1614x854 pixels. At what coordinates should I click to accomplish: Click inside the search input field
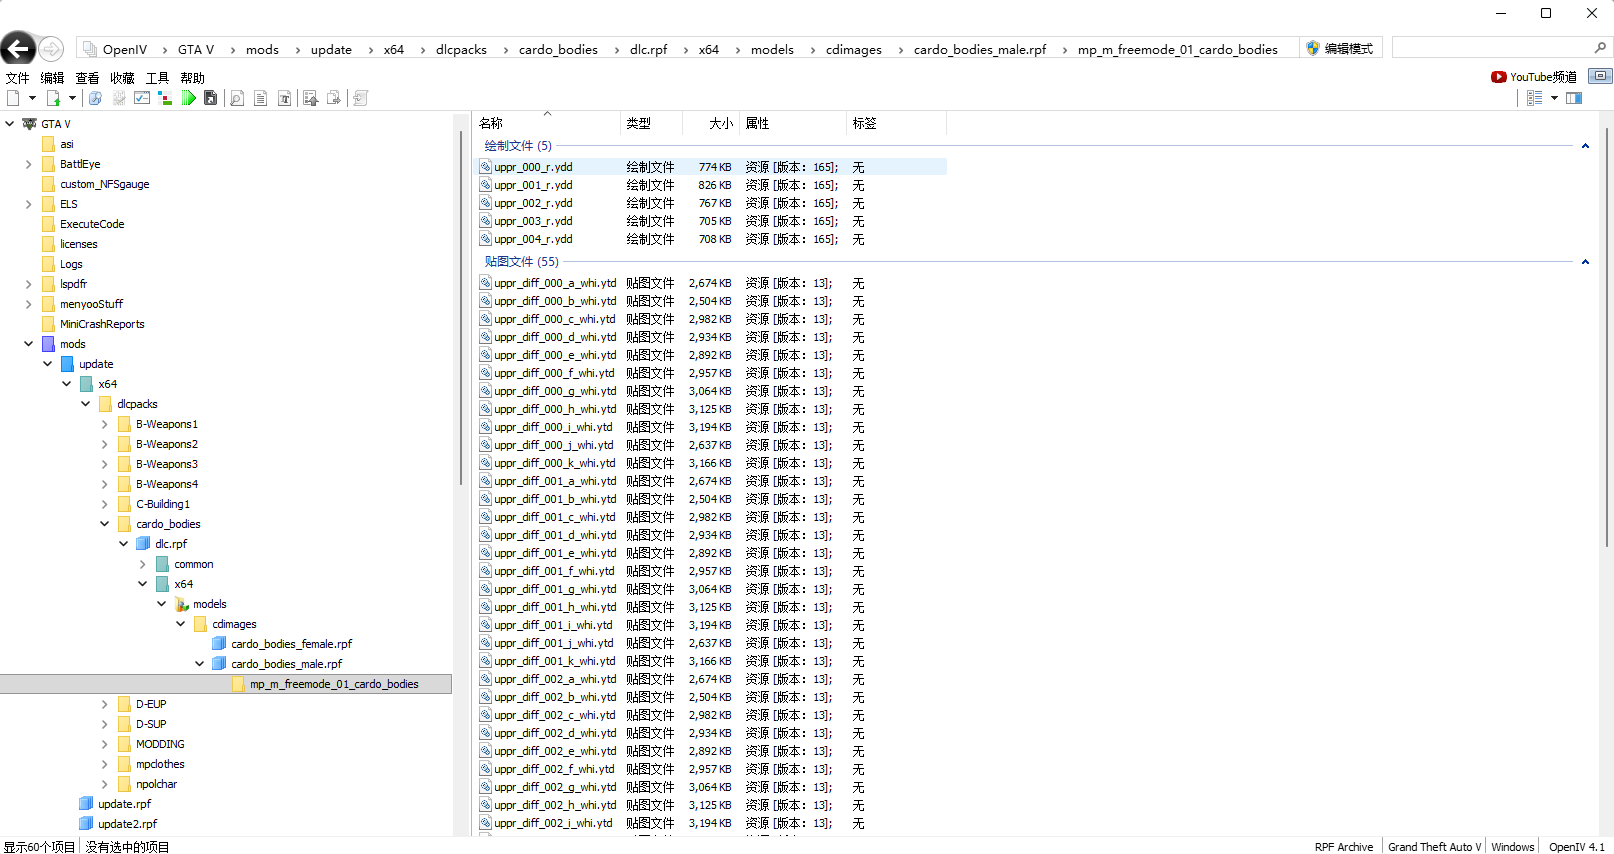tap(1491, 48)
